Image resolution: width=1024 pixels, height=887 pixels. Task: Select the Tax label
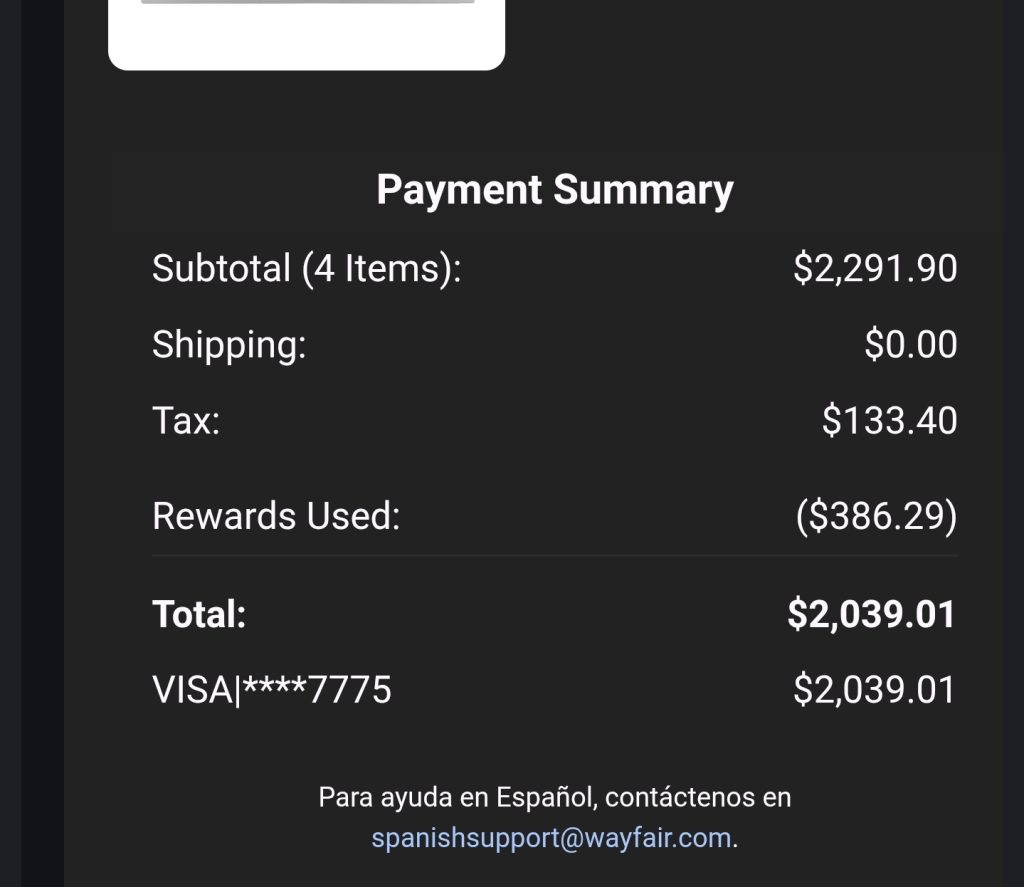pos(186,421)
